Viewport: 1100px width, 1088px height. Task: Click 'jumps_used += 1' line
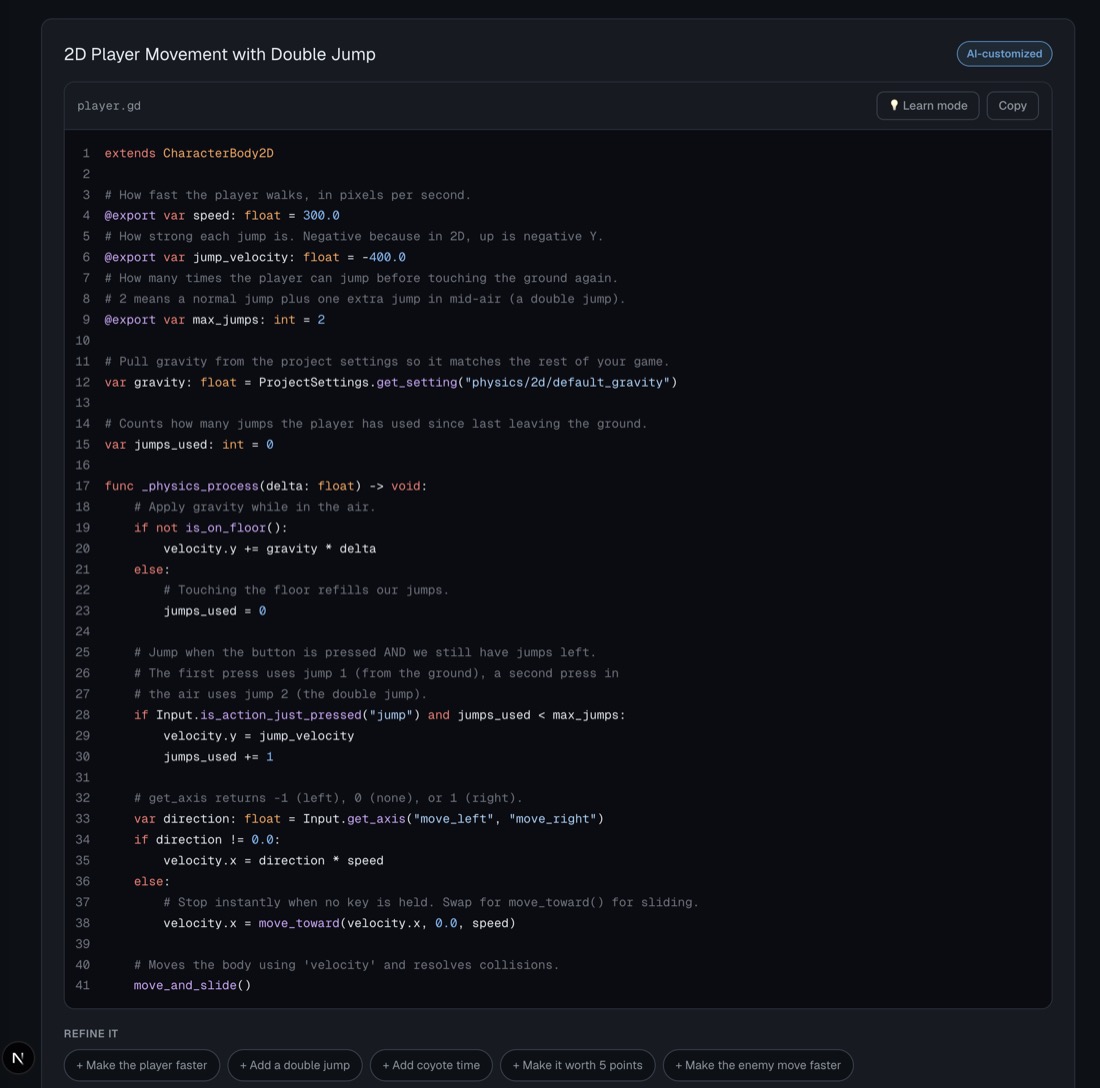coord(218,757)
